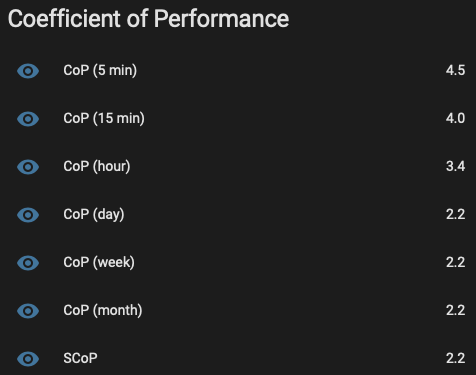476x375 pixels.
Task: Select the CoP (hour) label
Action: (x=97, y=166)
